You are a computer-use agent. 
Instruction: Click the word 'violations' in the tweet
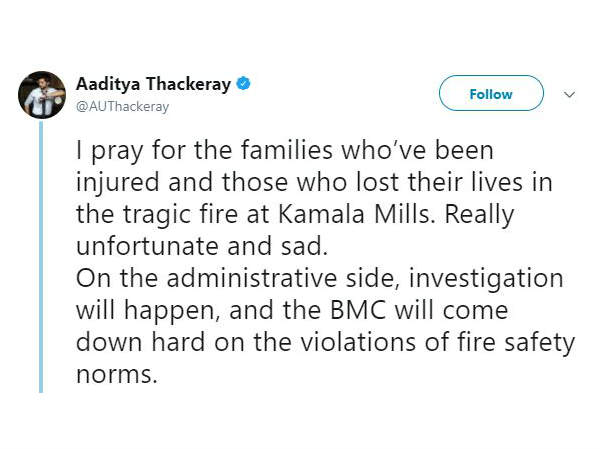pos(358,342)
